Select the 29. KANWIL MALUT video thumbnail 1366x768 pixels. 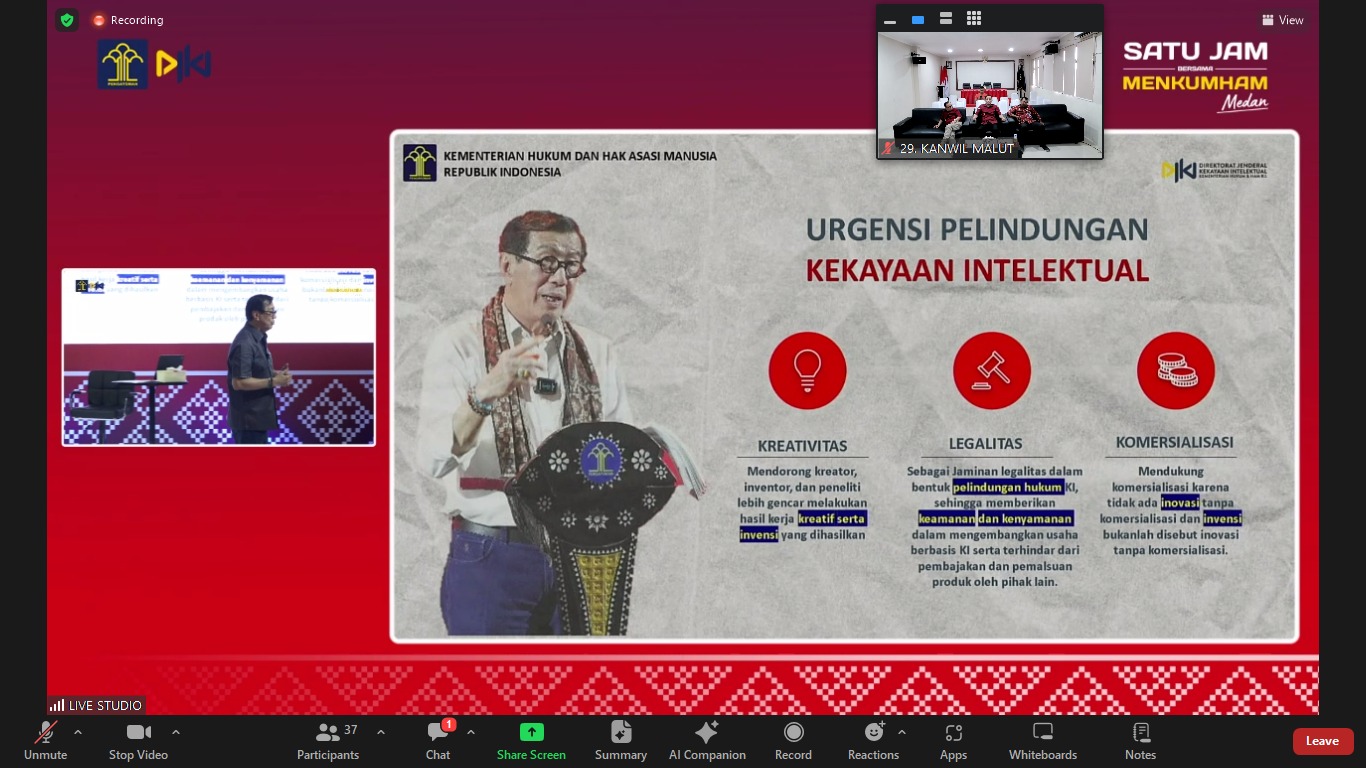click(x=990, y=95)
